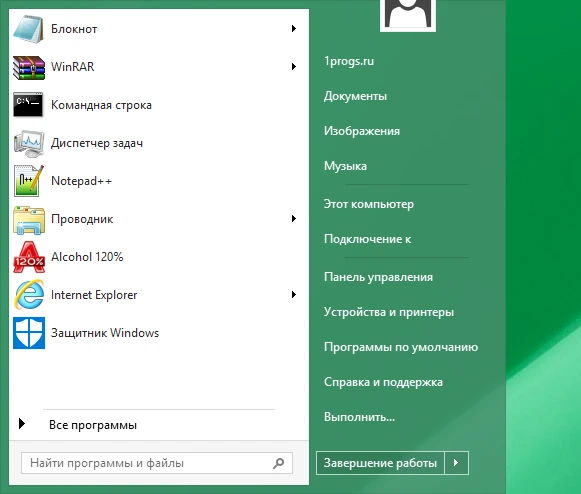Start Диспетчер задач via its monitor icon

tap(29, 143)
